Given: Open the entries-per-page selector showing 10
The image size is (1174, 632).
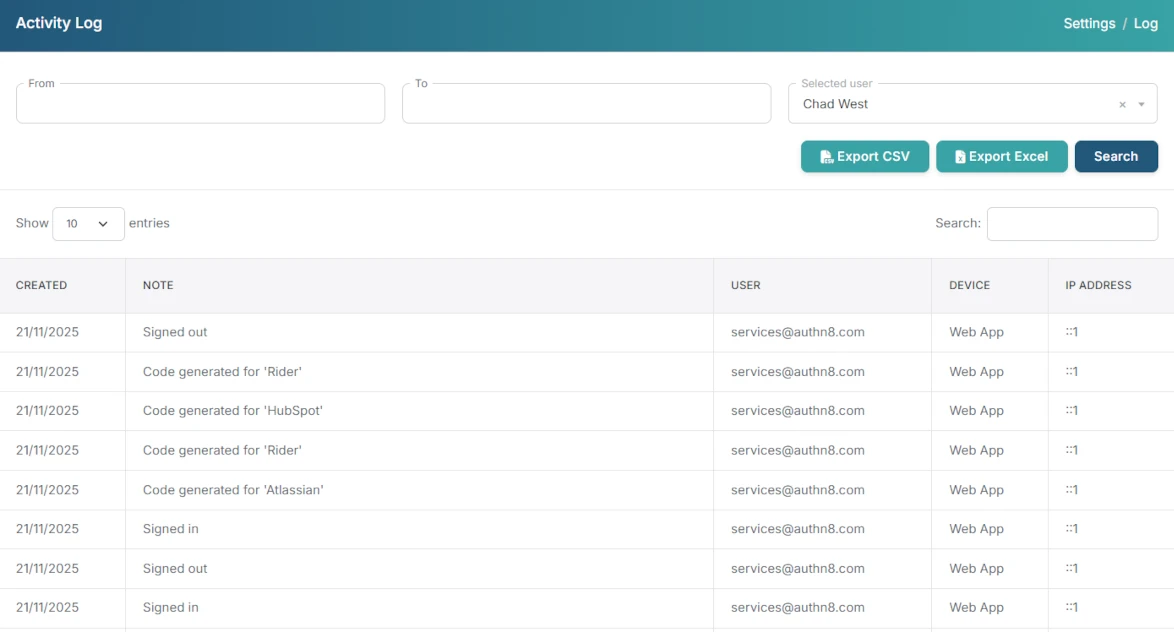Looking at the screenshot, I should [88, 223].
